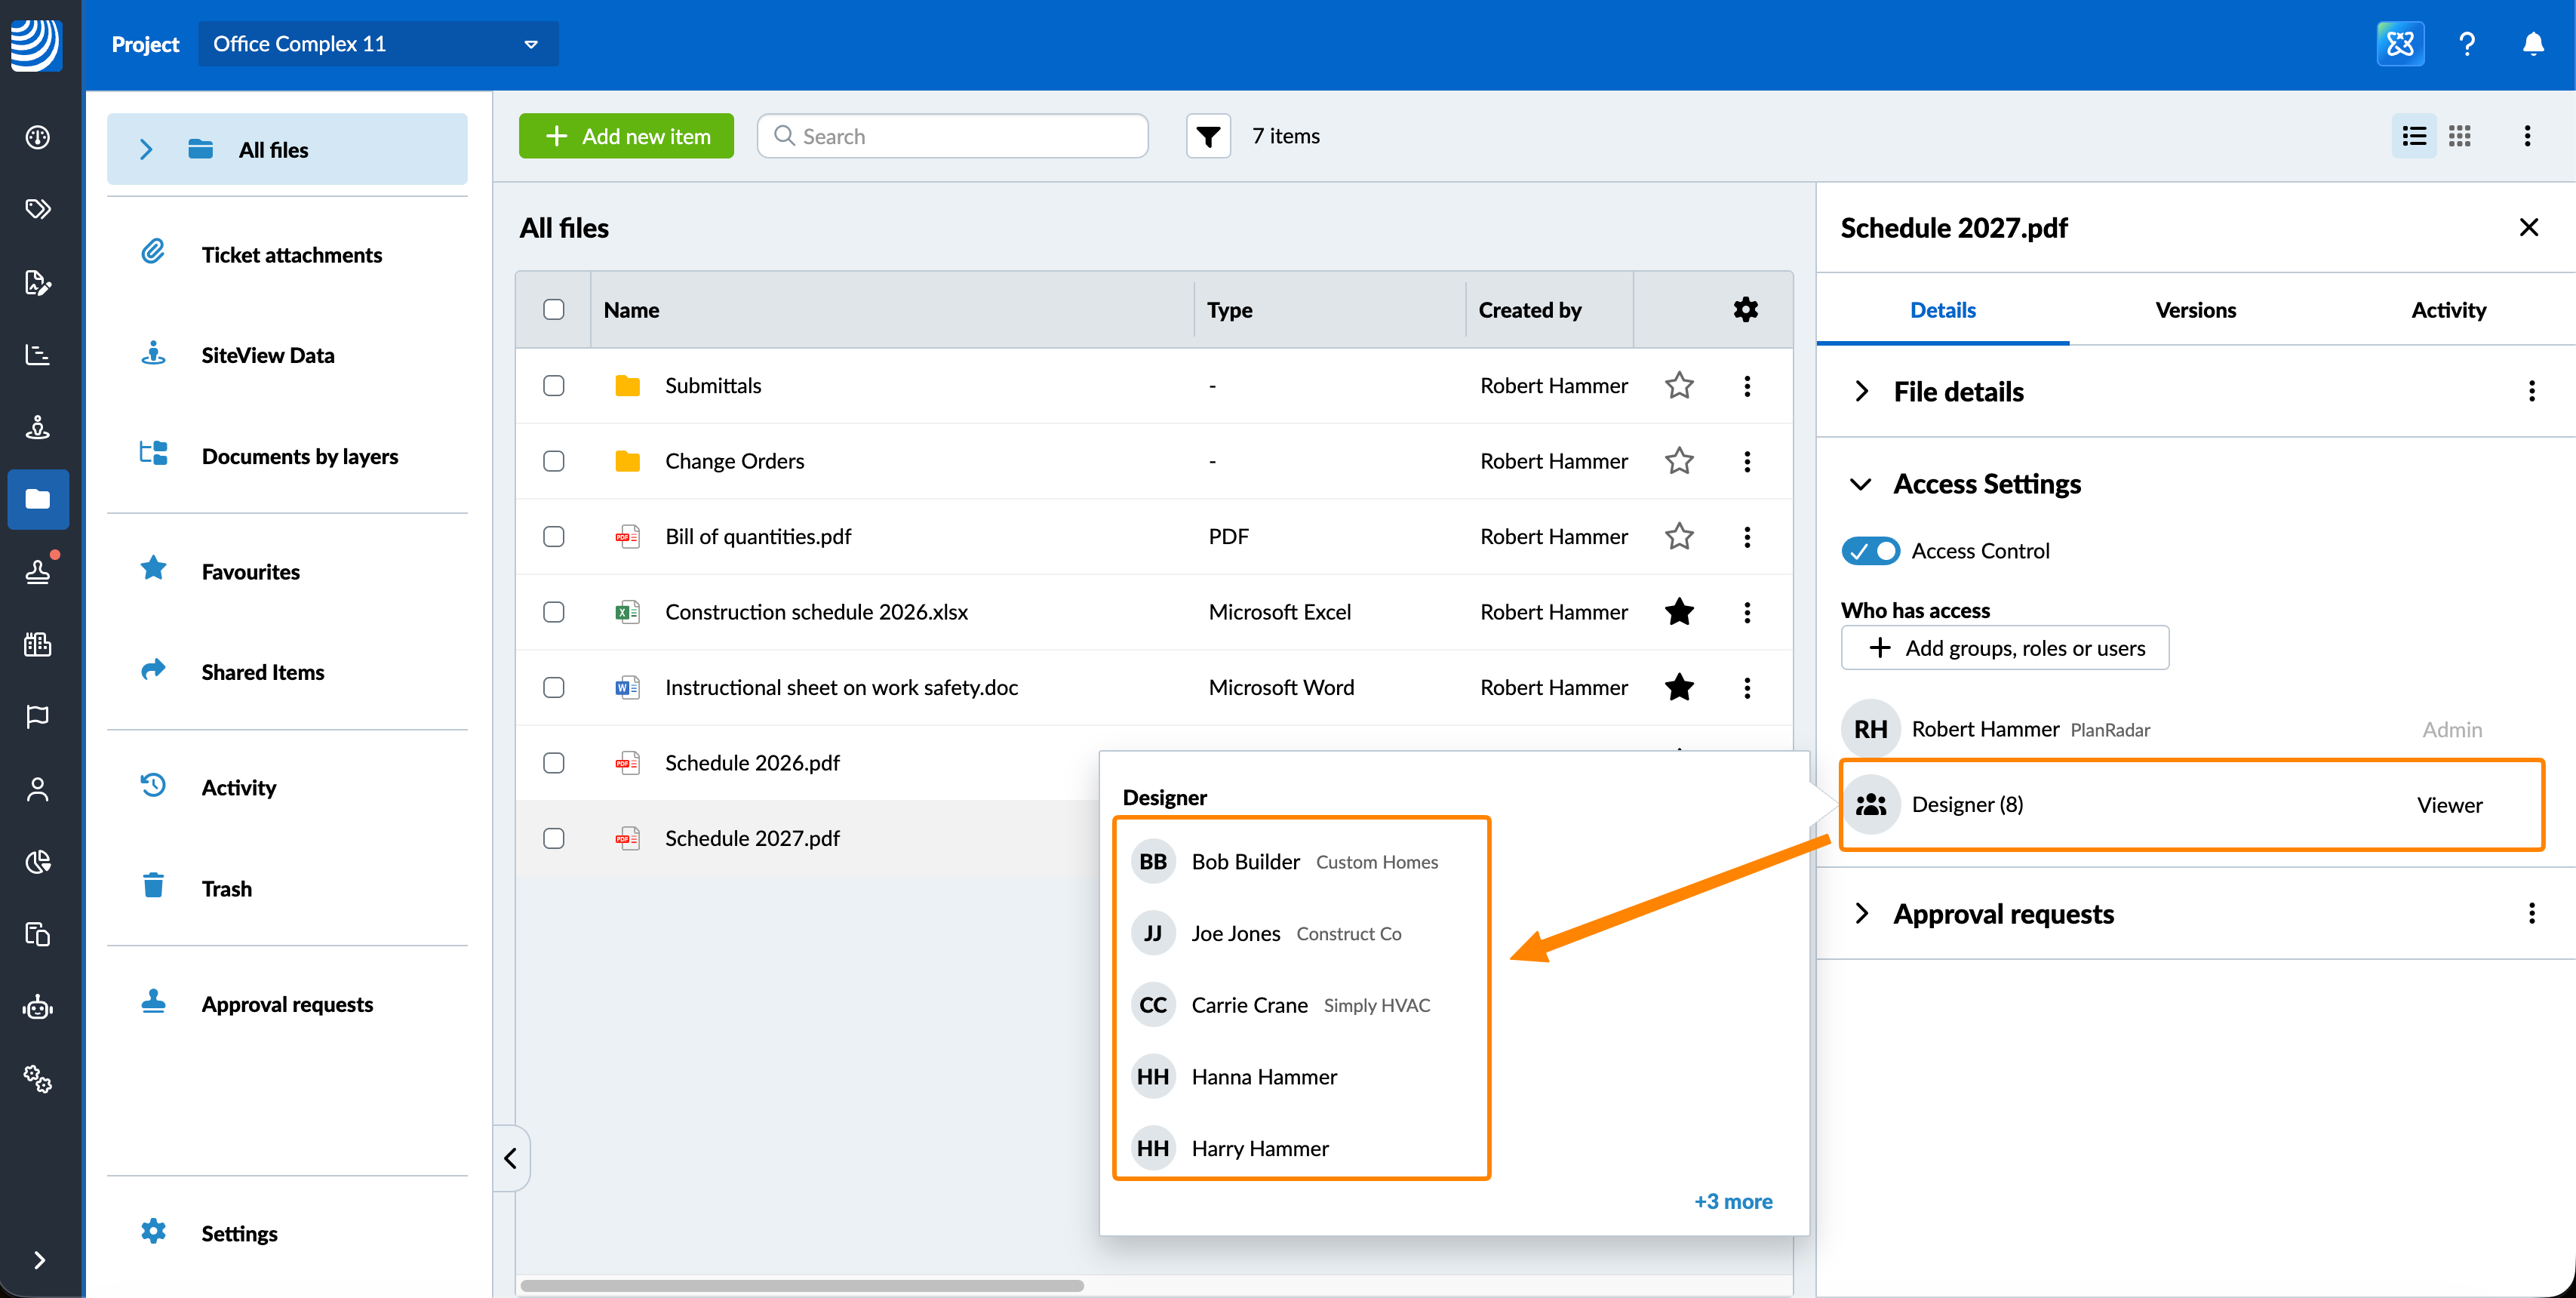Open the toolbar more options menu
The image size is (2576, 1298).
coord(2527,136)
